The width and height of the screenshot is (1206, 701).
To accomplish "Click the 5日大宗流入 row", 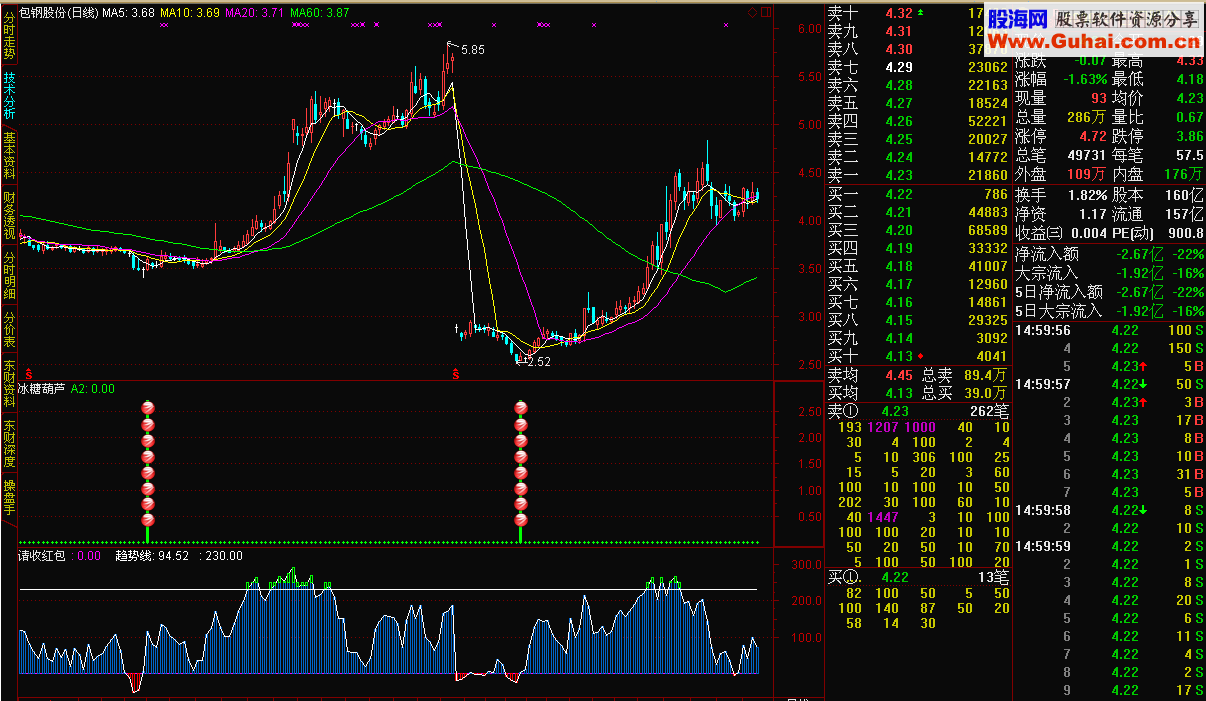I will tap(1109, 311).
